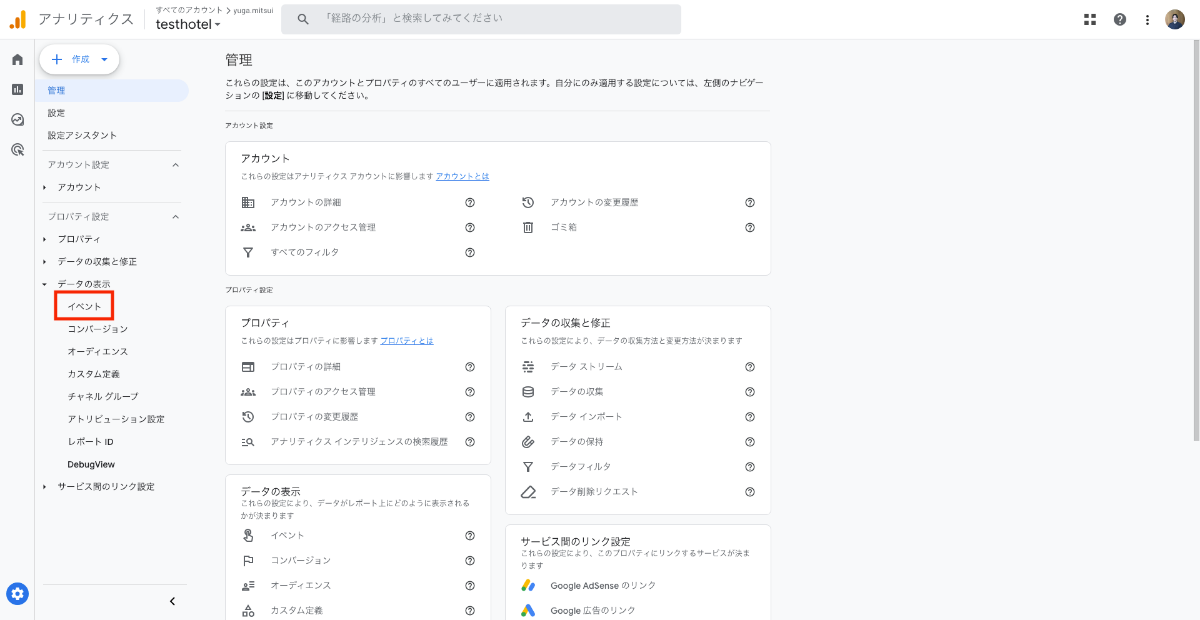Click the アカウントとは link
This screenshot has width=1200, height=620.
click(x=462, y=176)
